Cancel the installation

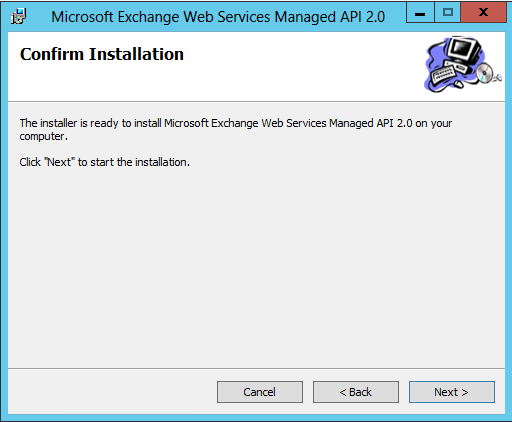(x=260, y=392)
